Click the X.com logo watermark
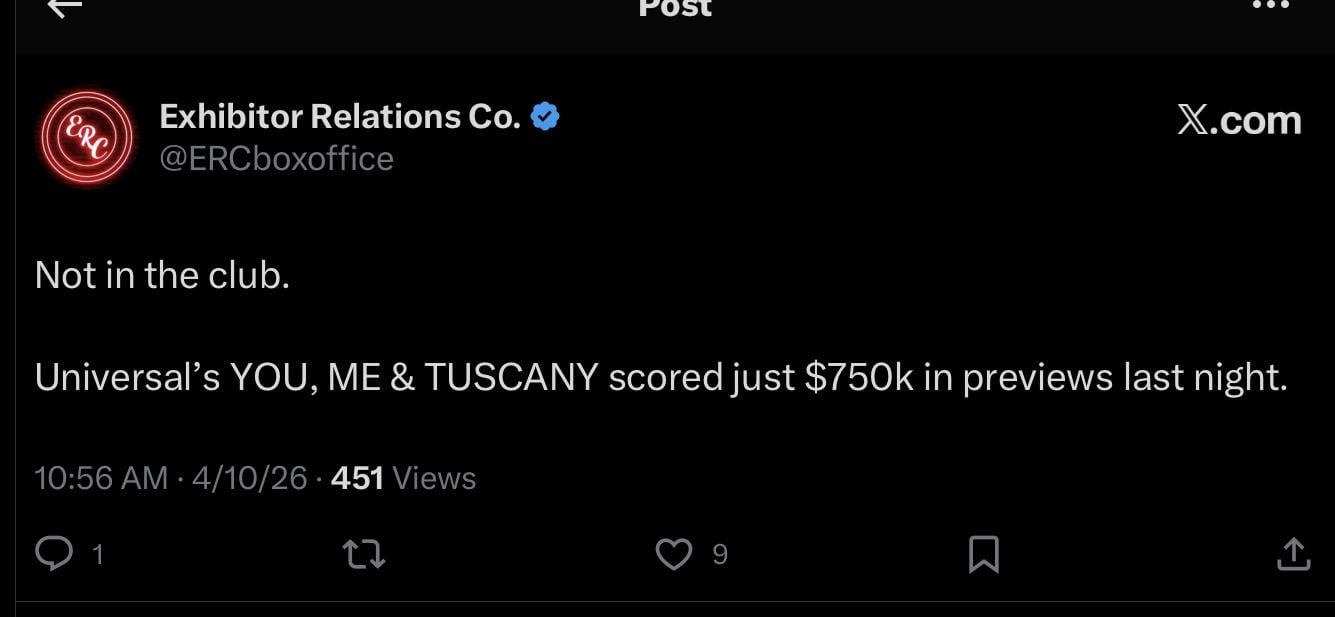 click(1239, 121)
